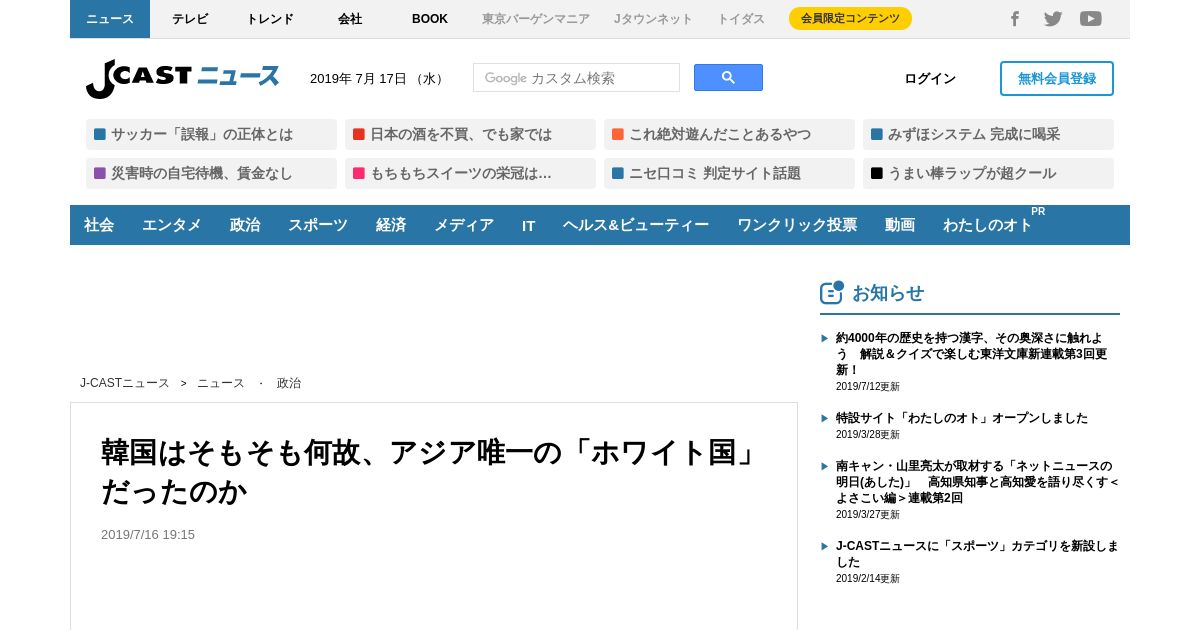Image resolution: width=1200 pixels, height=630 pixels.
Task: Open topic ニセ口コミ 判定サイト話題
Action: pyautogui.click(x=729, y=173)
